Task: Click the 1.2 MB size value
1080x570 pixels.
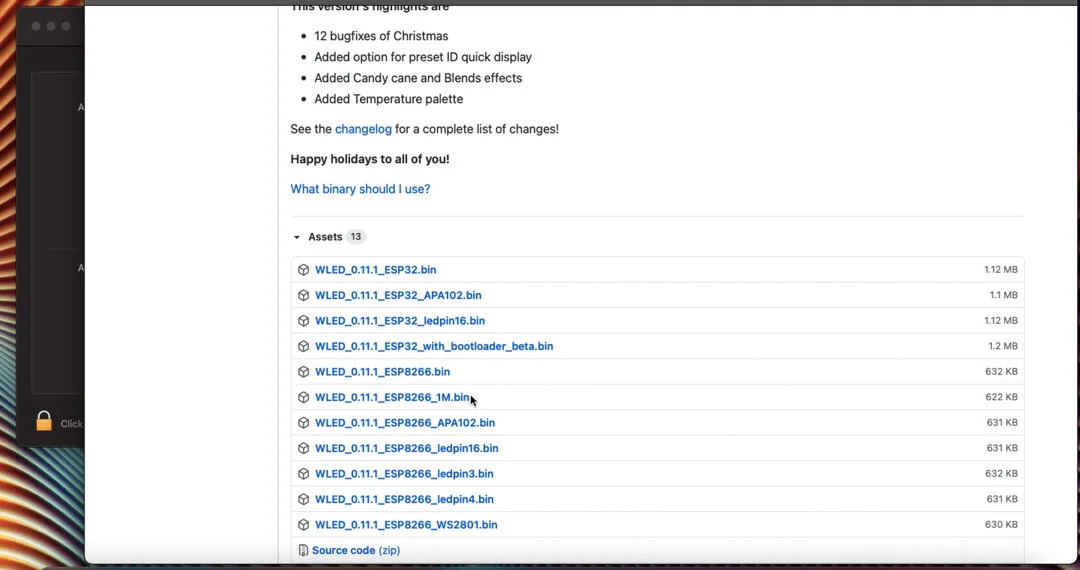Action: (x=1003, y=346)
